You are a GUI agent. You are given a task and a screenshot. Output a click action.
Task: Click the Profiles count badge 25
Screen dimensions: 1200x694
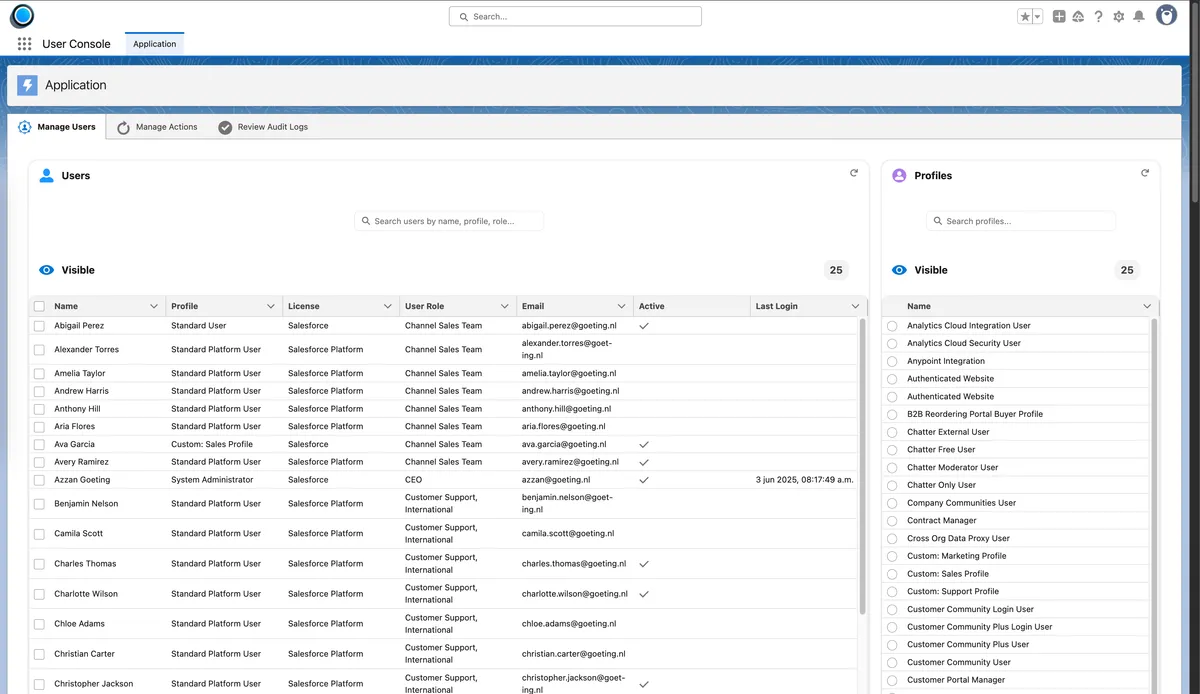click(x=1127, y=270)
